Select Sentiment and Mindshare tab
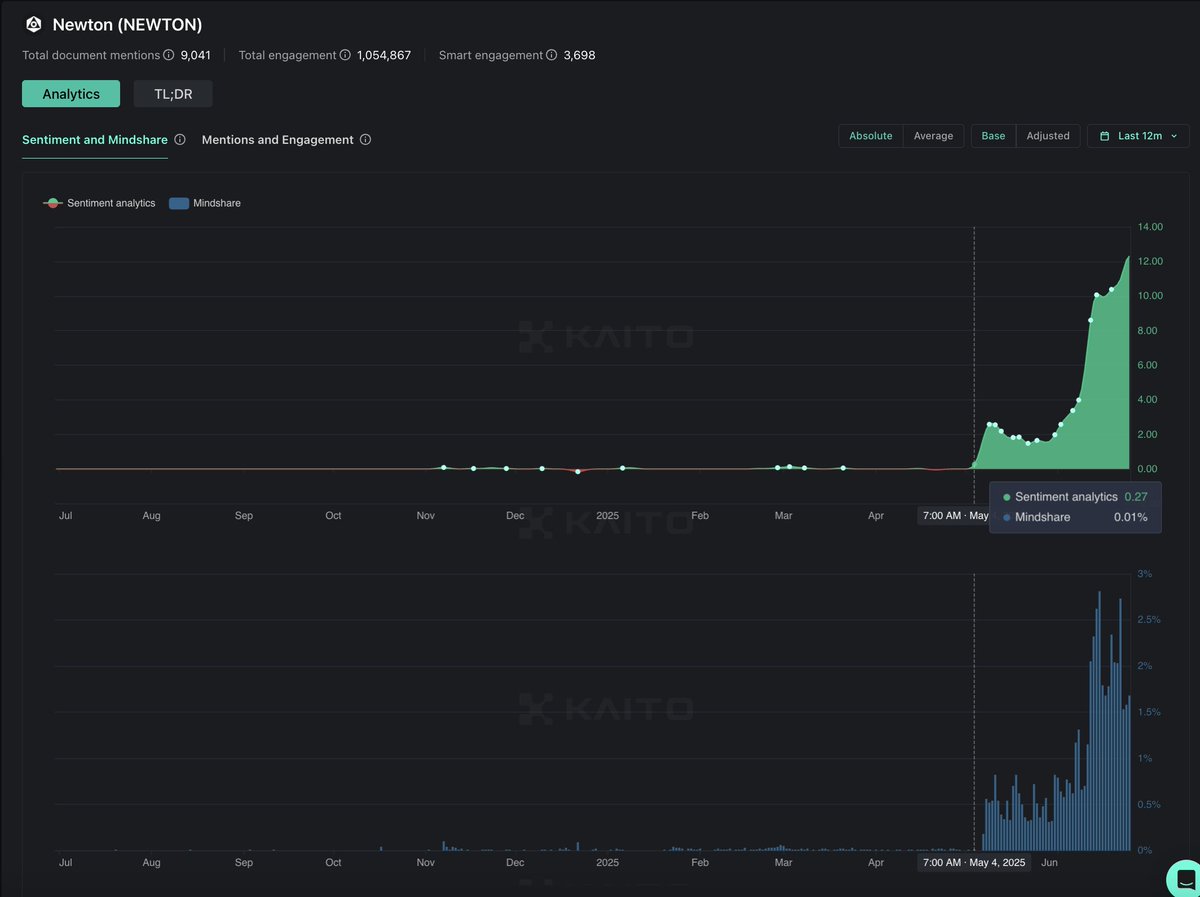 (95, 140)
